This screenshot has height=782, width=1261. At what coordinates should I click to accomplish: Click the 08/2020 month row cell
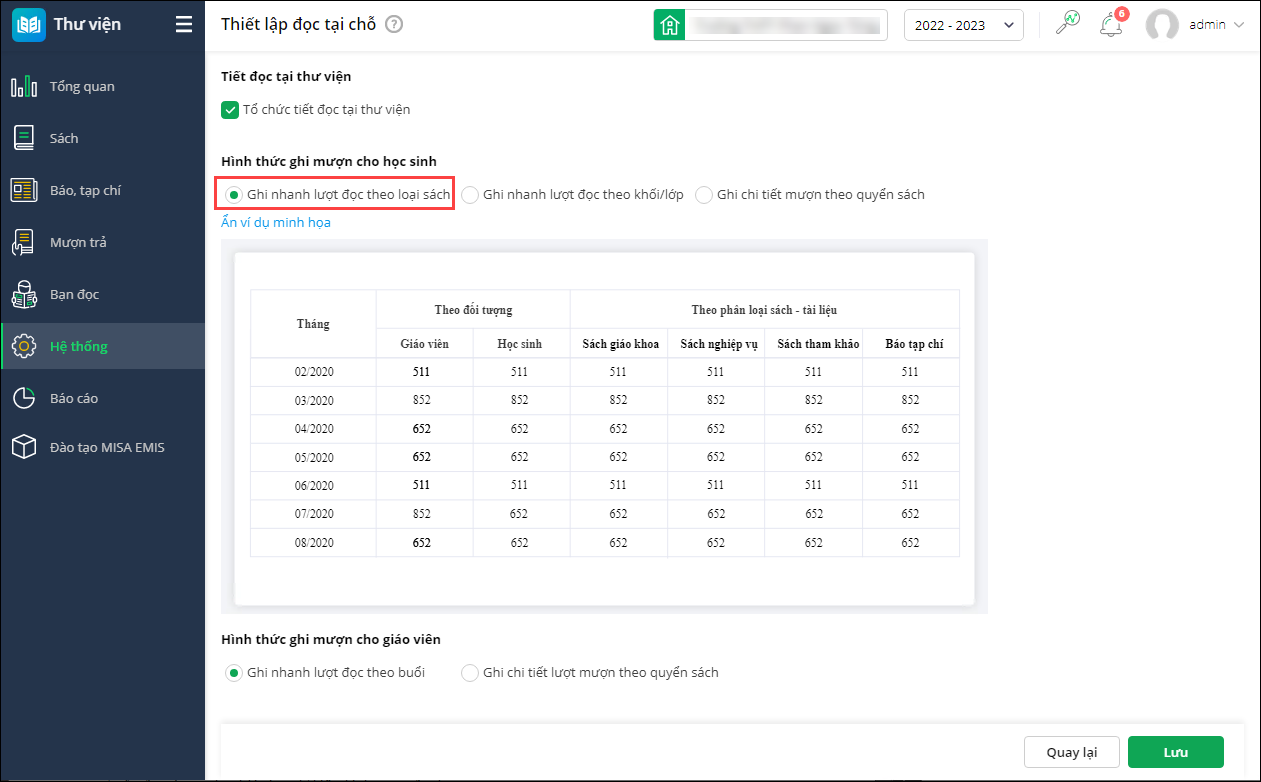(313, 542)
